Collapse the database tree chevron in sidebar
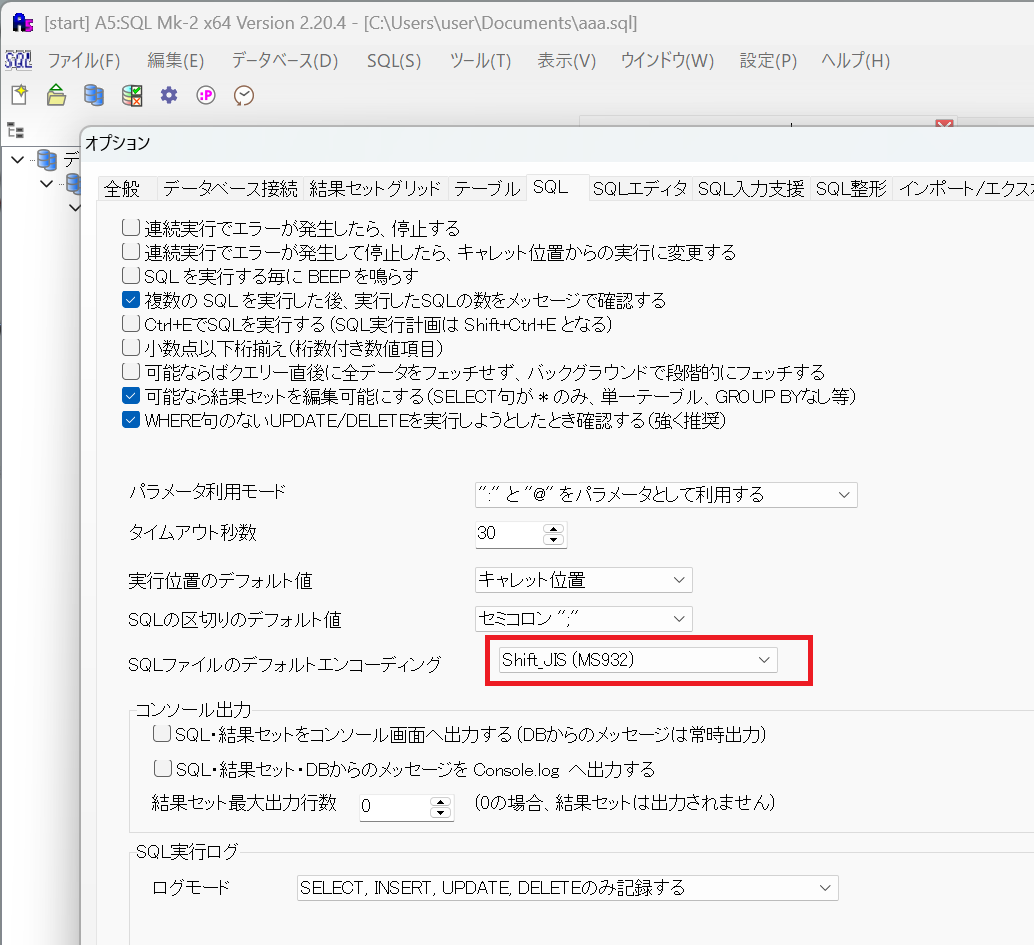Screen dimensions: 1034x945 [16, 160]
